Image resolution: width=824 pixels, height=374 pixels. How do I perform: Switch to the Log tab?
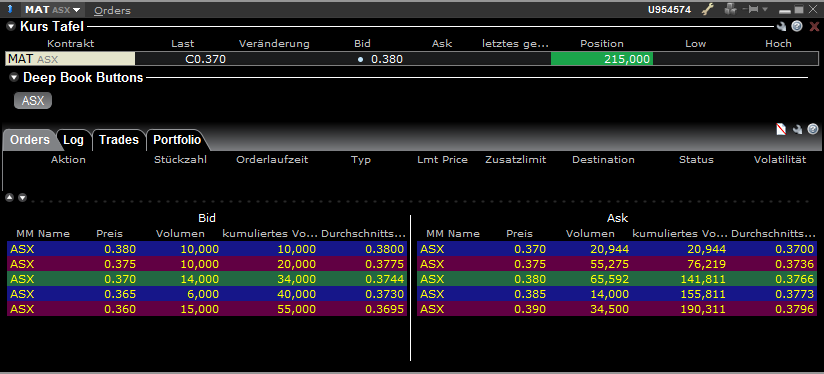[x=74, y=140]
